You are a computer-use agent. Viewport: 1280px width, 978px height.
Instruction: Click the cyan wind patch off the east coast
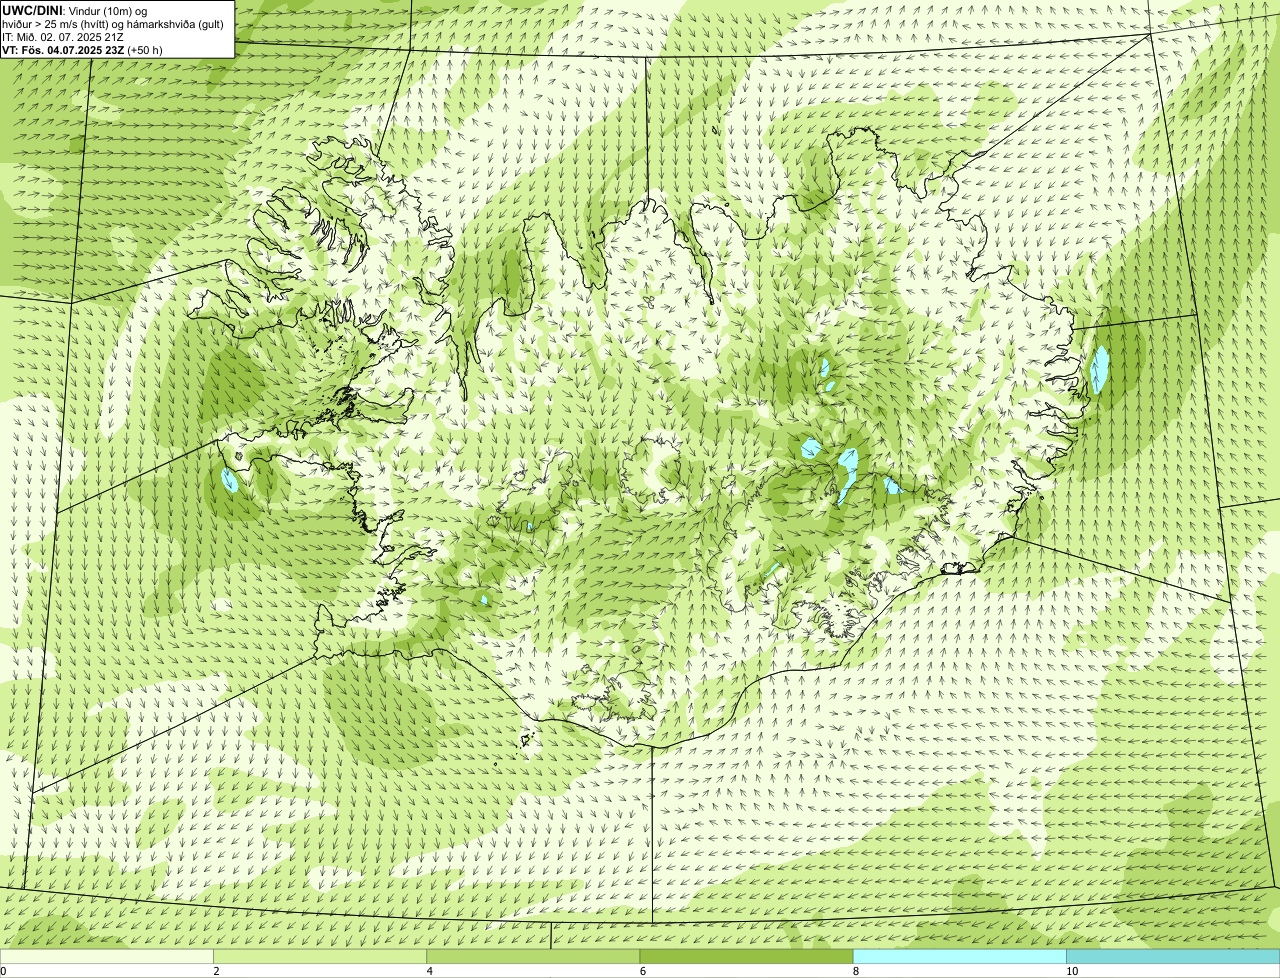tap(1100, 369)
